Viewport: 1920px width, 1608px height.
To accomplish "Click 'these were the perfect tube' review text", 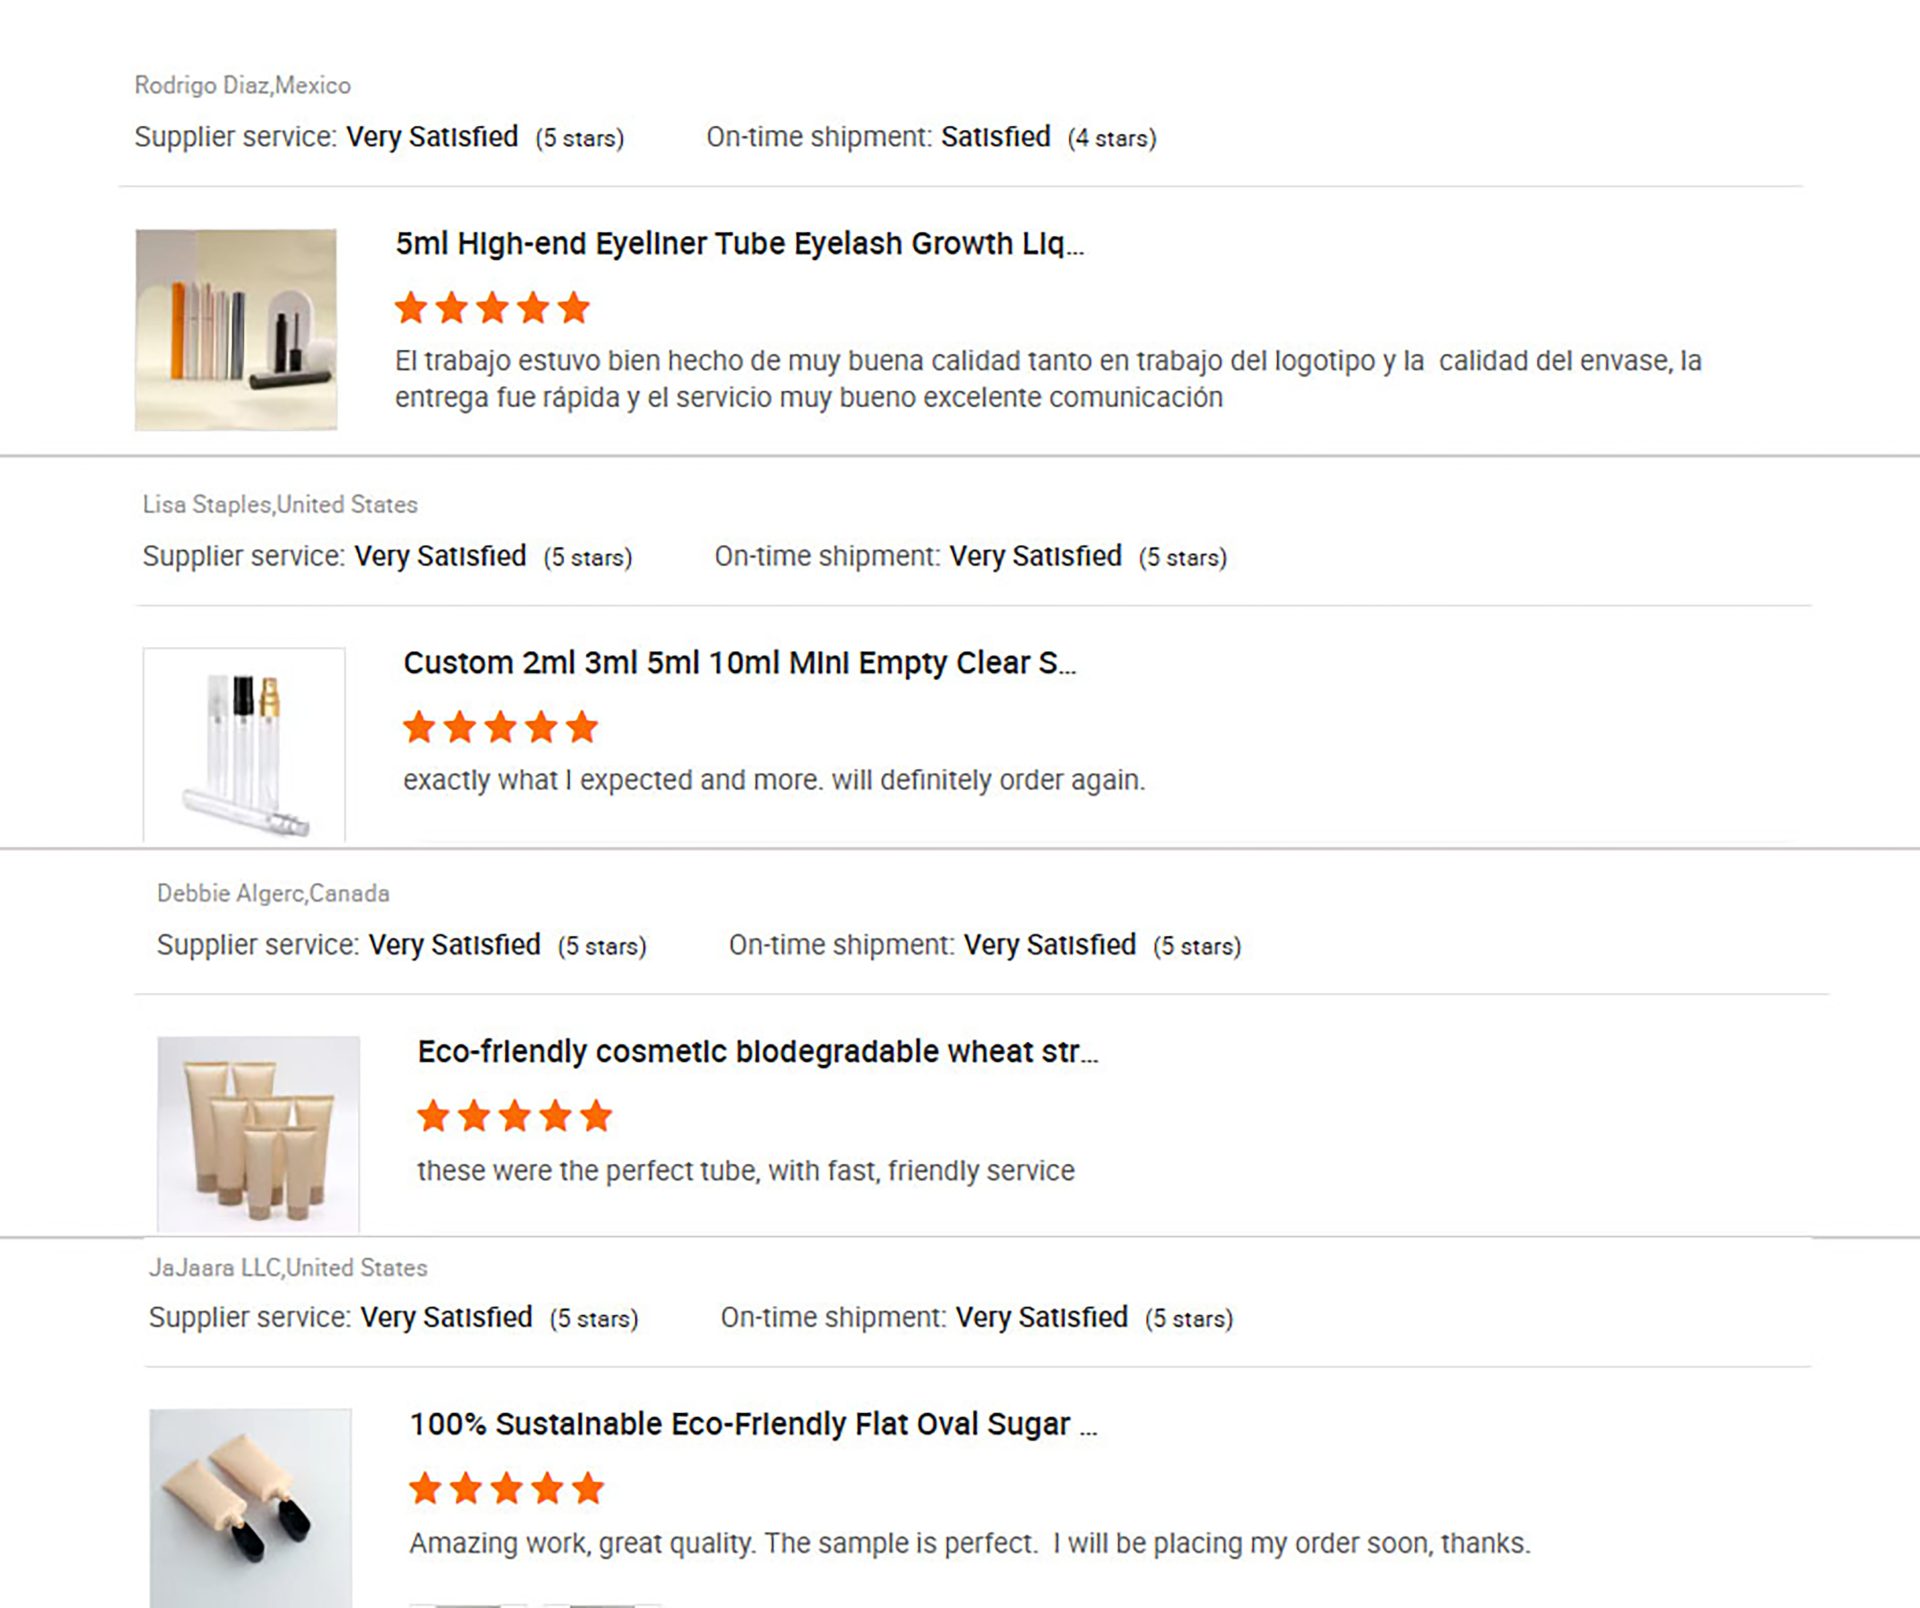I will click(746, 1170).
